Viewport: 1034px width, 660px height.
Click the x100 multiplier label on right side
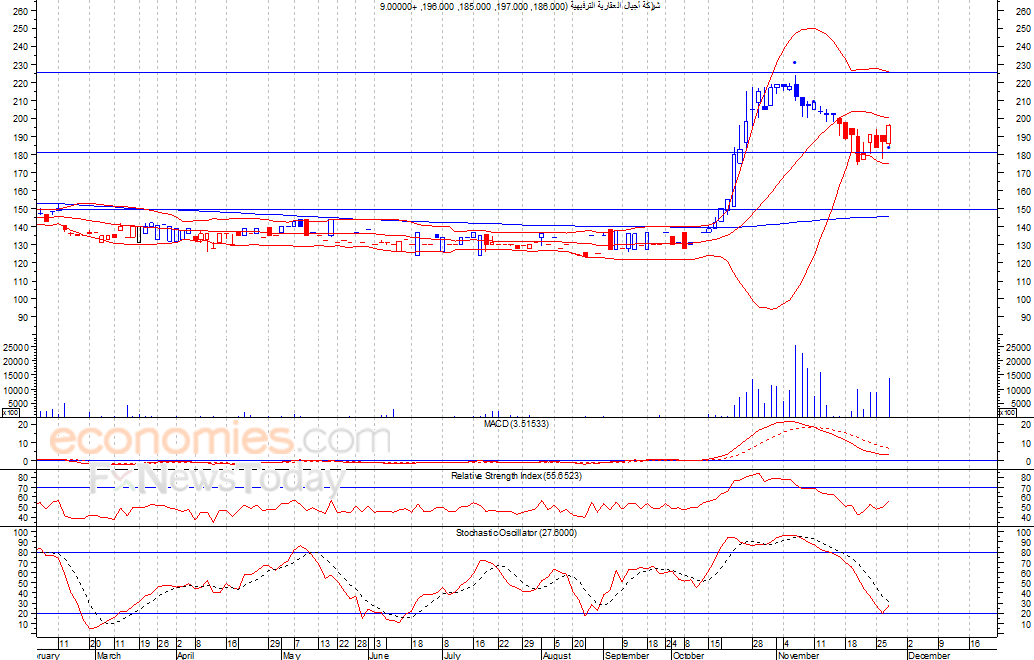pyautogui.click(x=1008, y=413)
